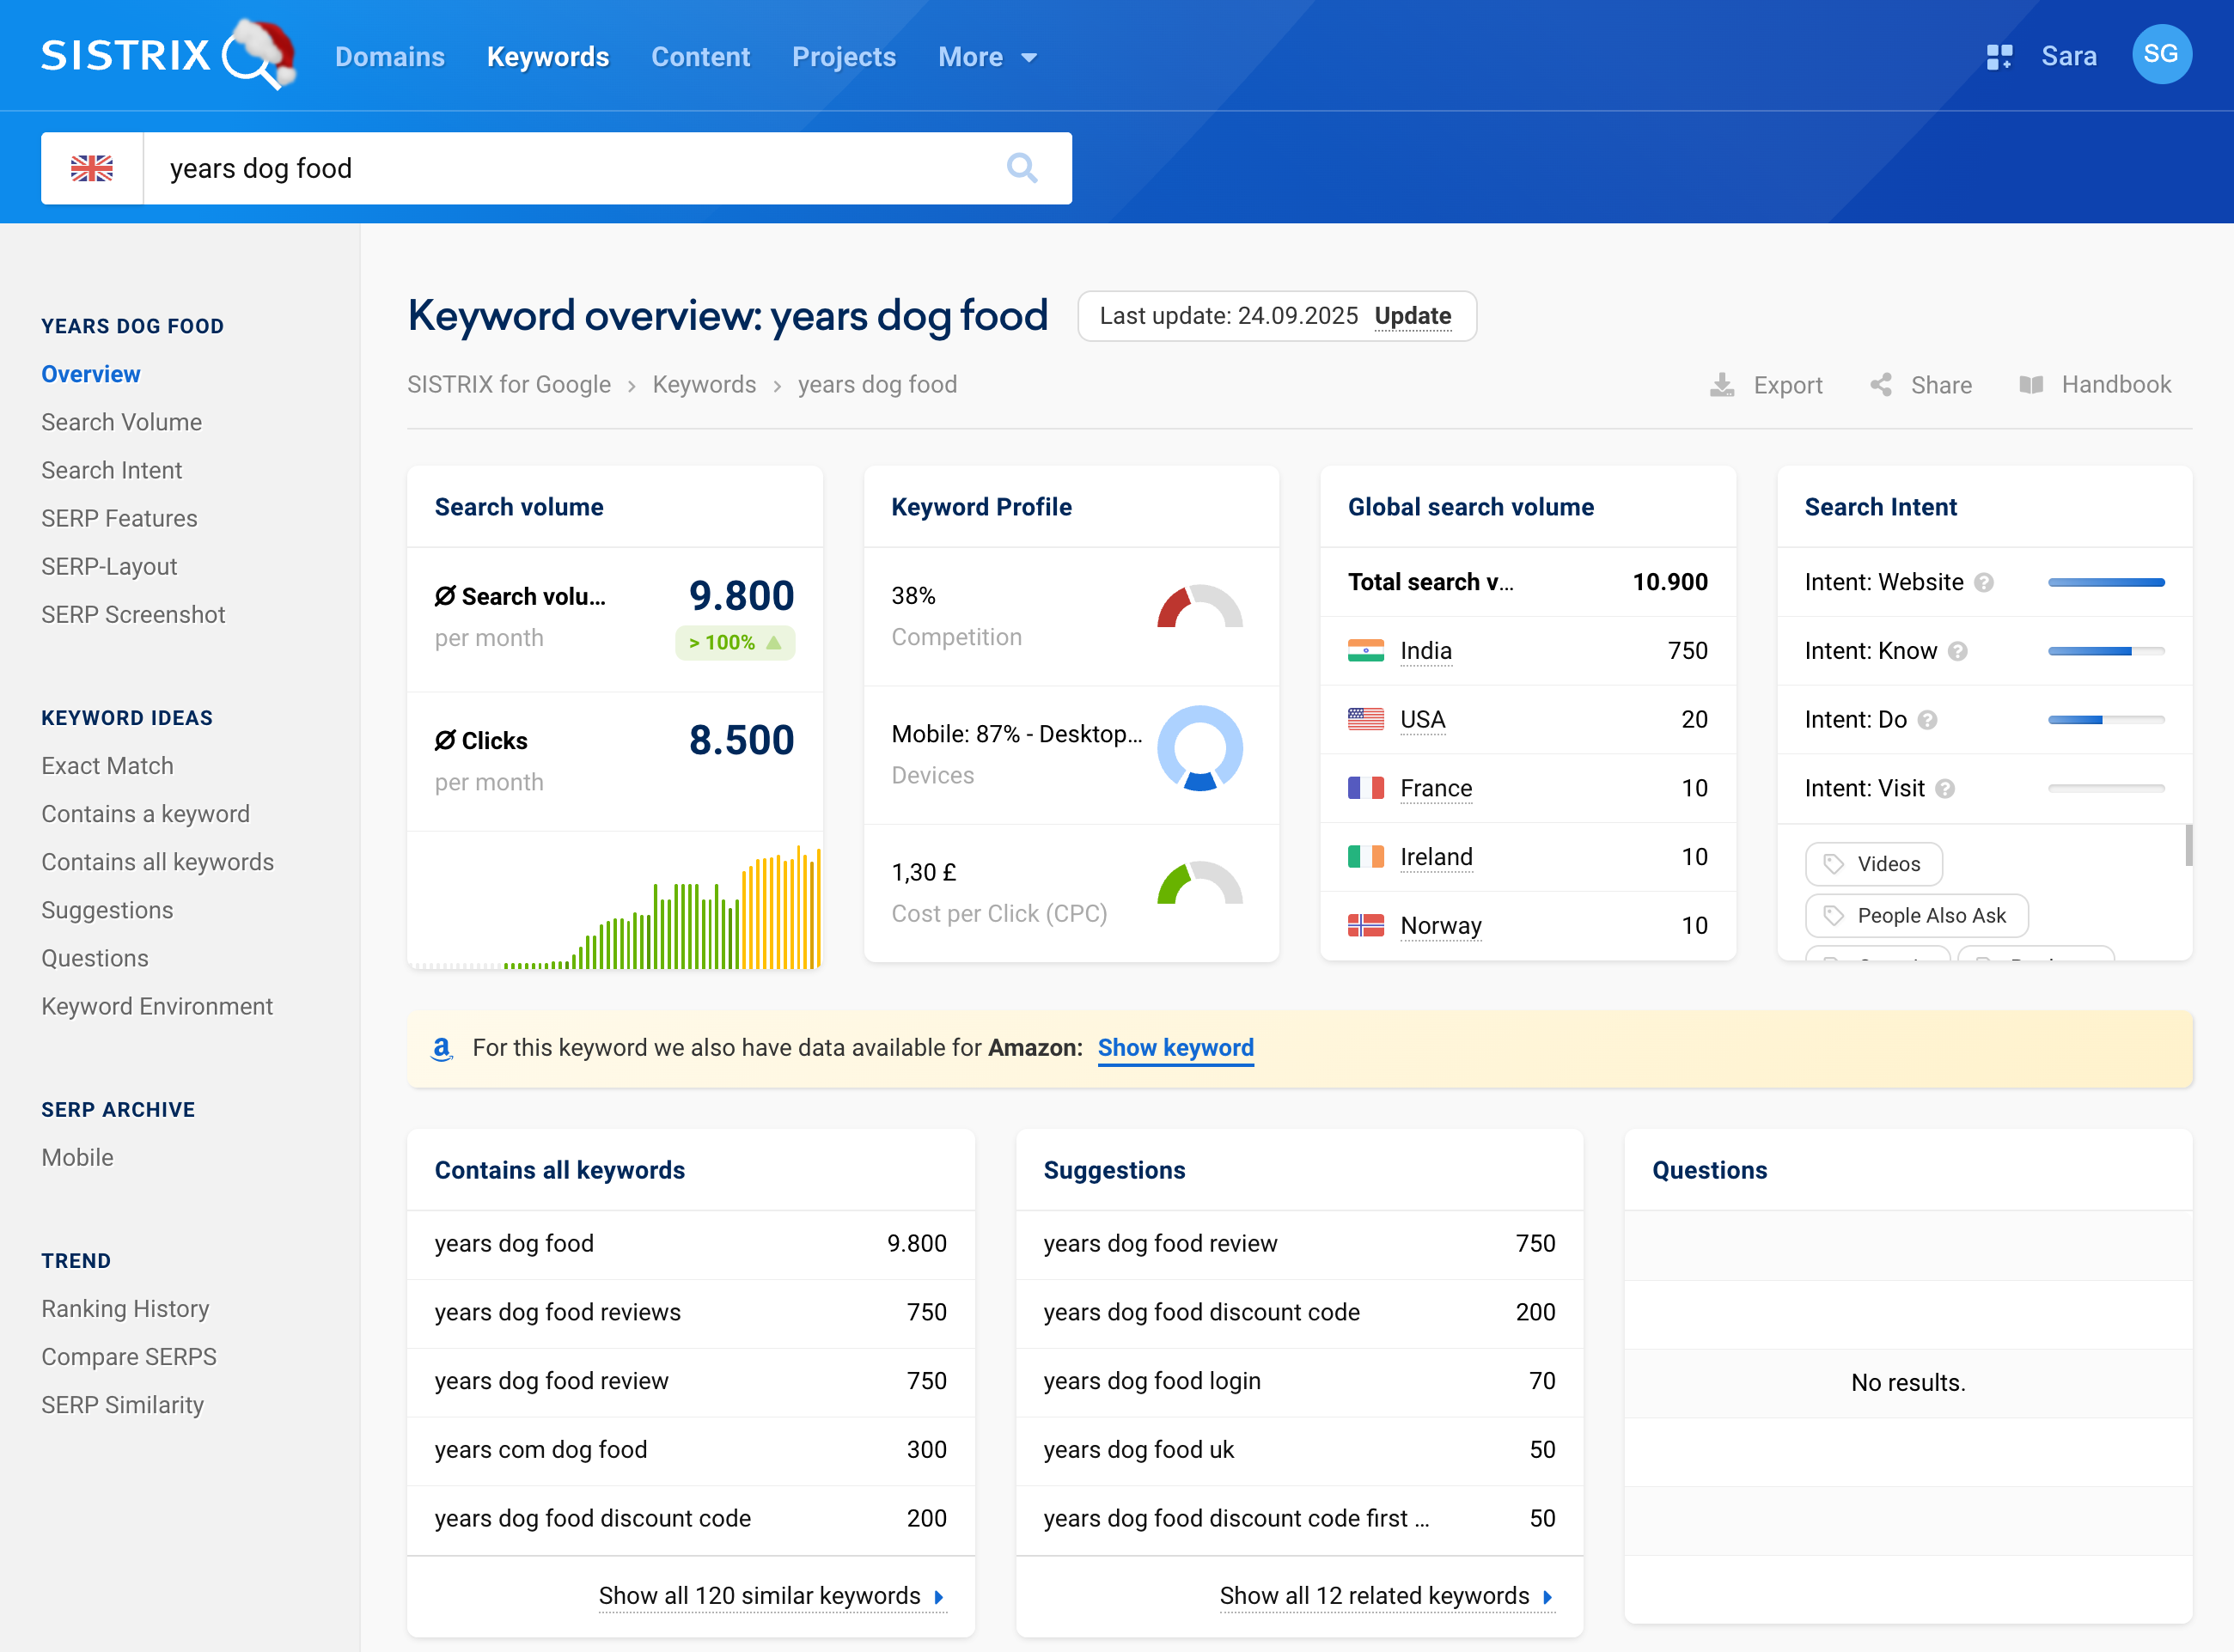Screen dimensions: 2234x1652
Task: Select the Videos SERP feature tag
Action: pos(1874,864)
